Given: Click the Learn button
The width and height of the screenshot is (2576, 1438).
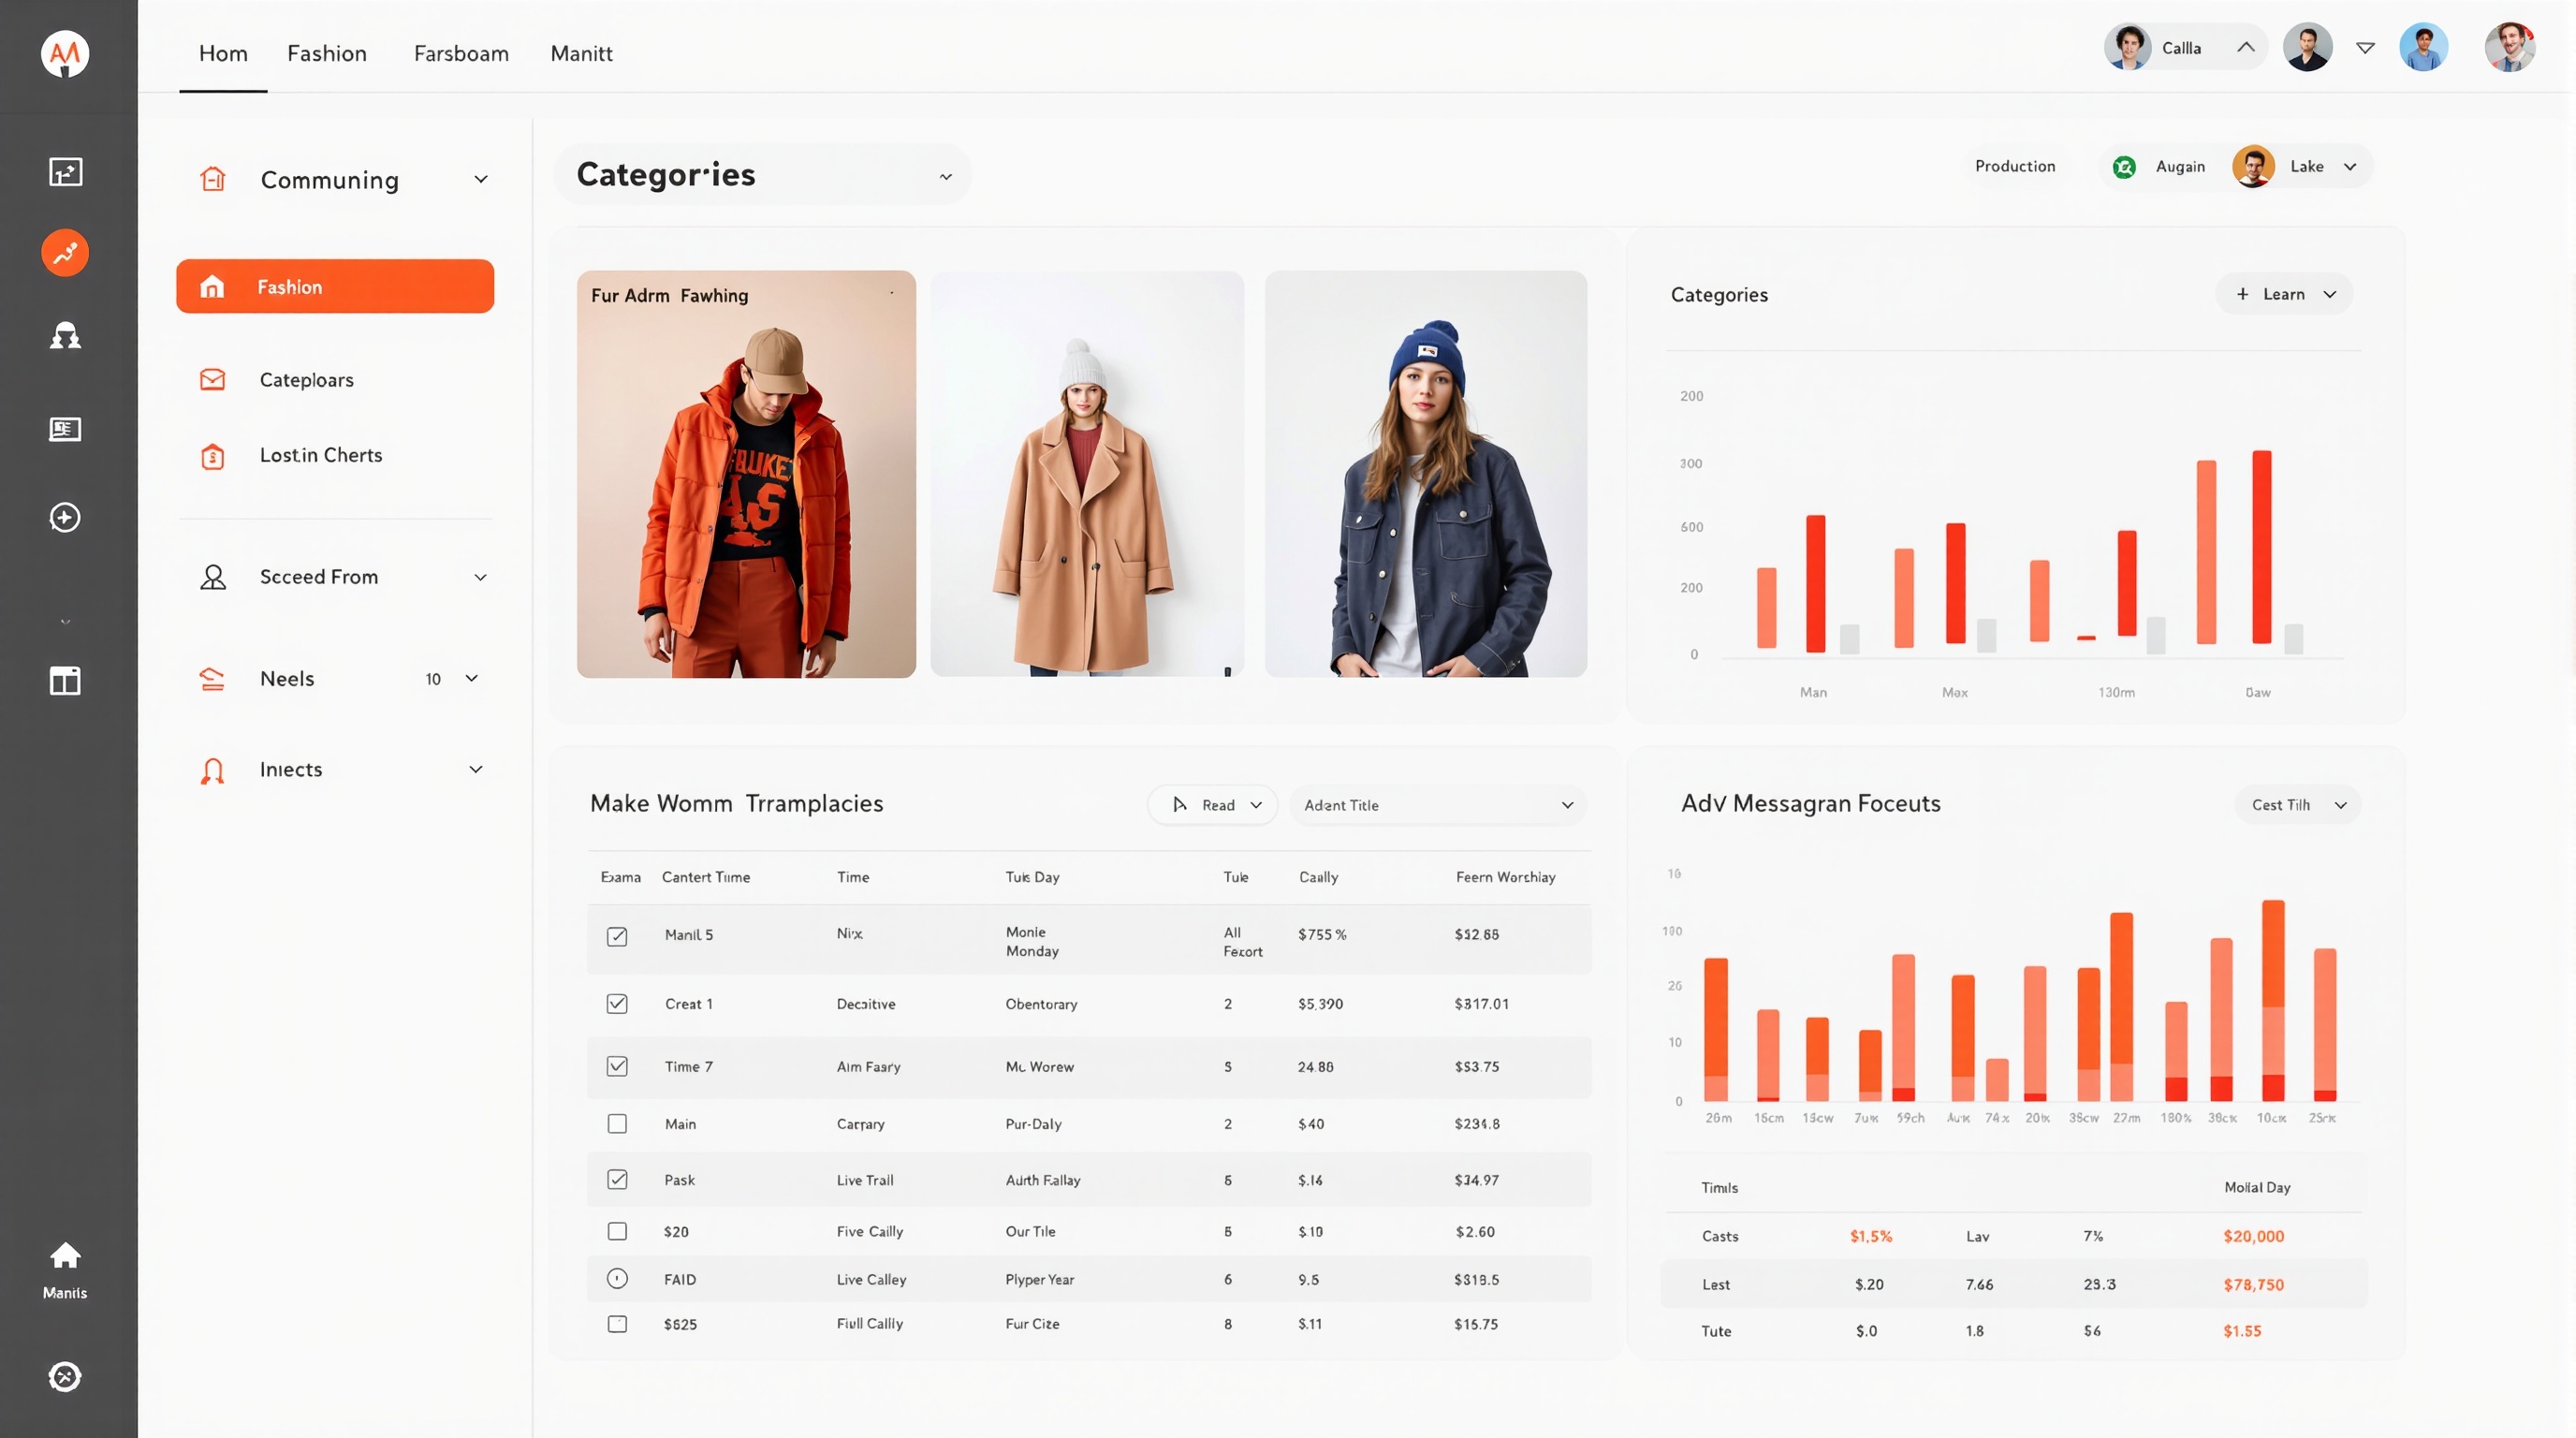Looking at the screenshot, I should [x=2283, y=294].
